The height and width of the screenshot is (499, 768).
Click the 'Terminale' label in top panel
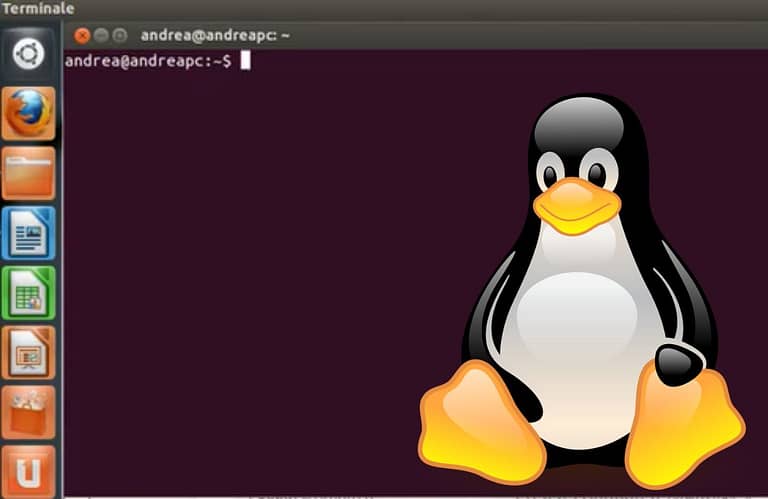click(38, 8)
